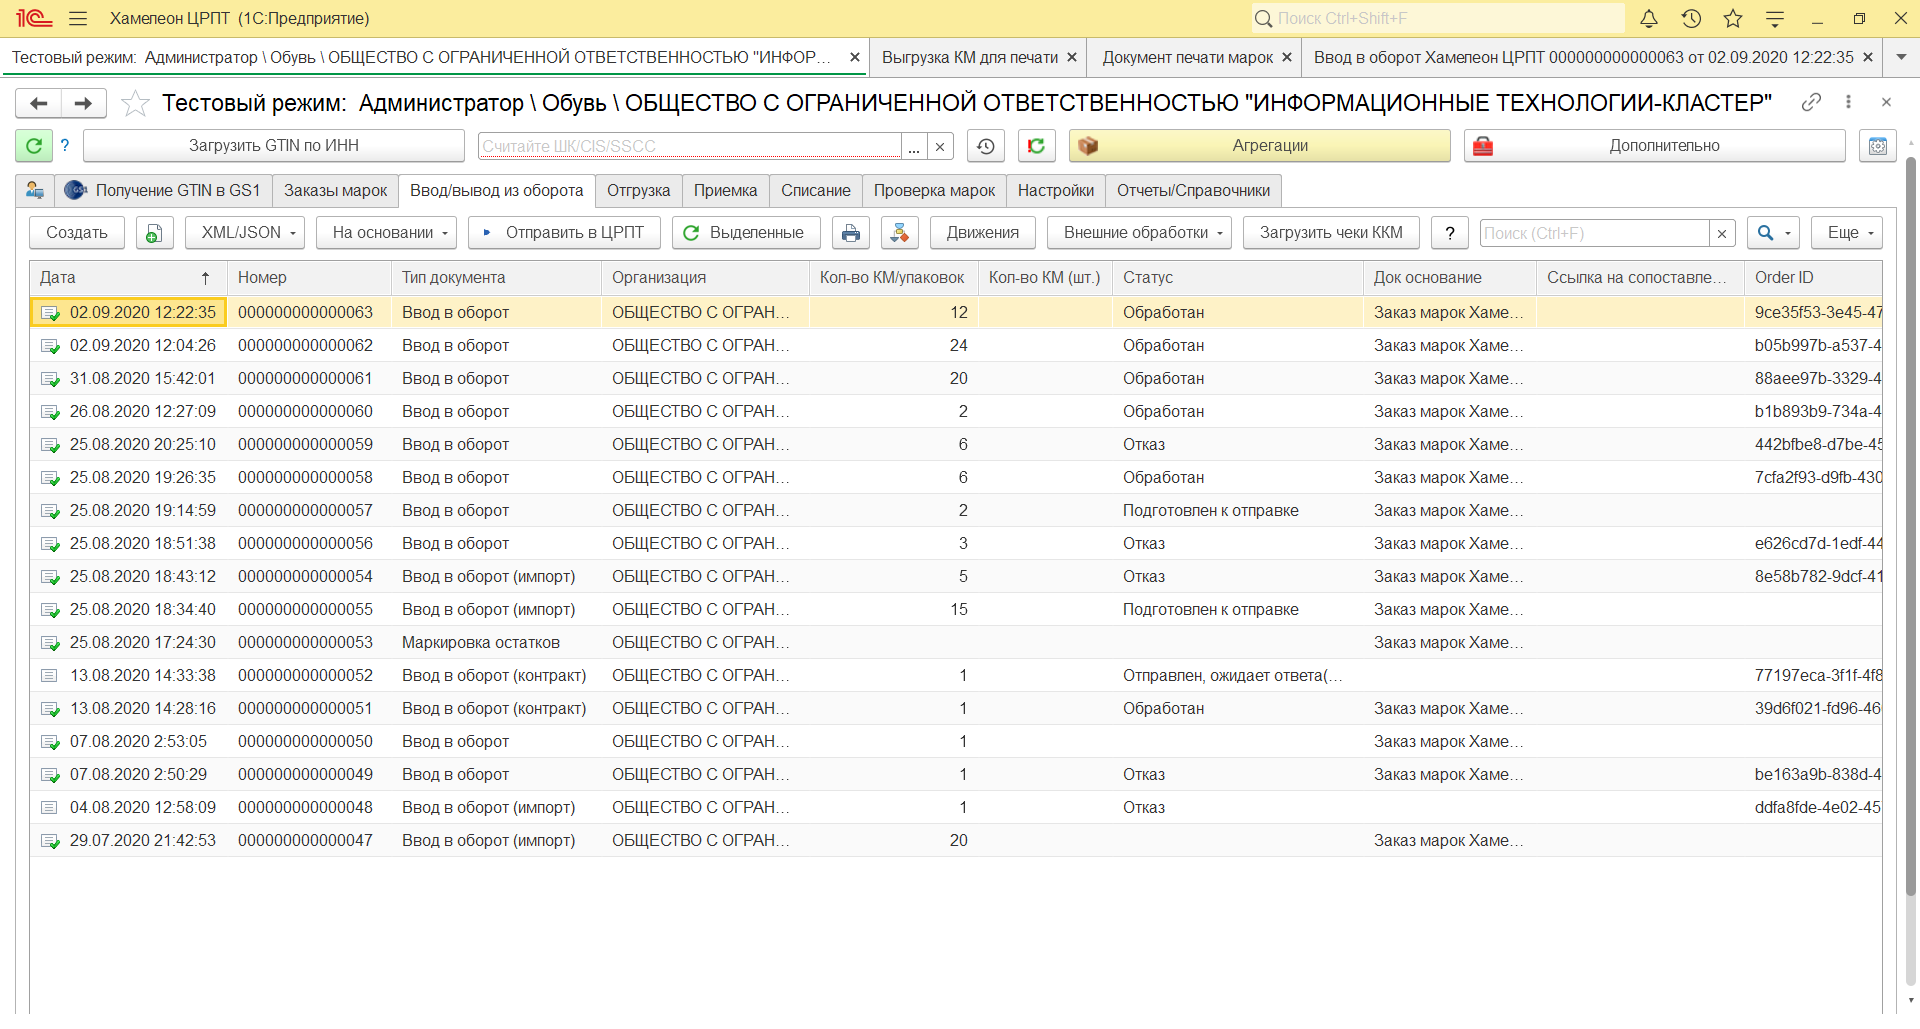This screenshot has height=1029, width=1920.
Task: Switch to the Заказы марок tab
Action: (x=335, y=190)
